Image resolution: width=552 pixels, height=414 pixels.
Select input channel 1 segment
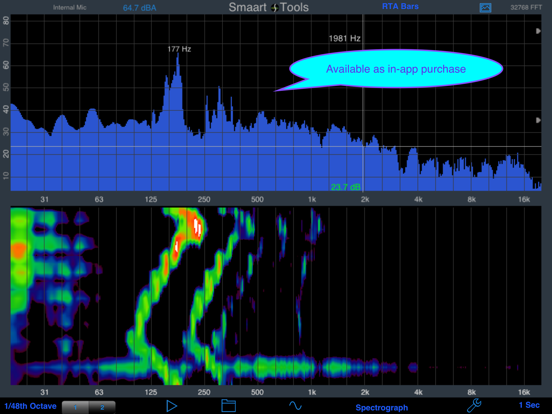pyautogui.click(x=75, y=407)
